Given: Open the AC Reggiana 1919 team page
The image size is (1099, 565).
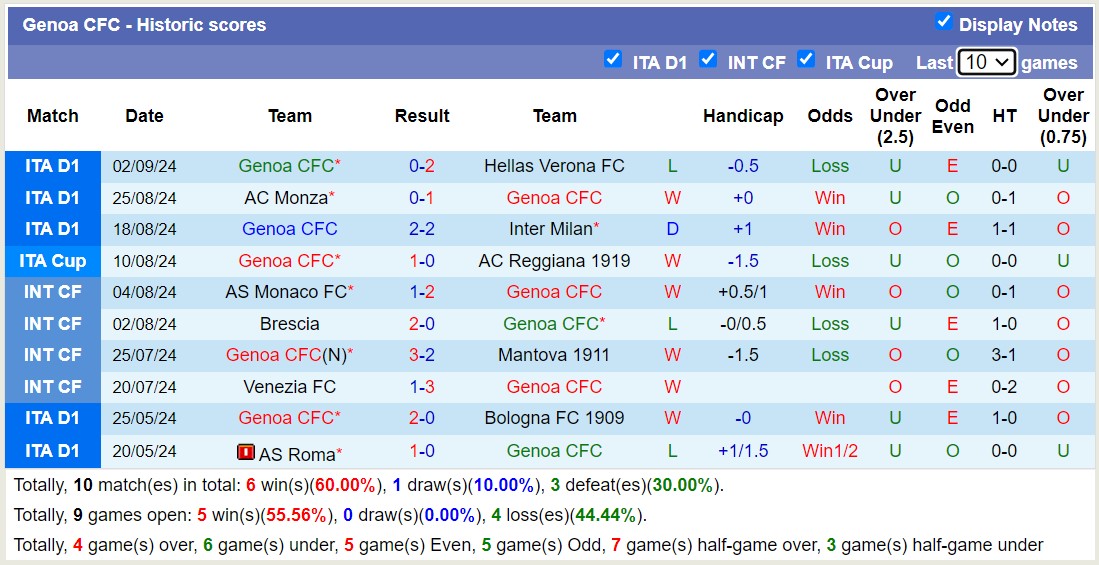Looking at the screenshot, I should pos(554,261).
